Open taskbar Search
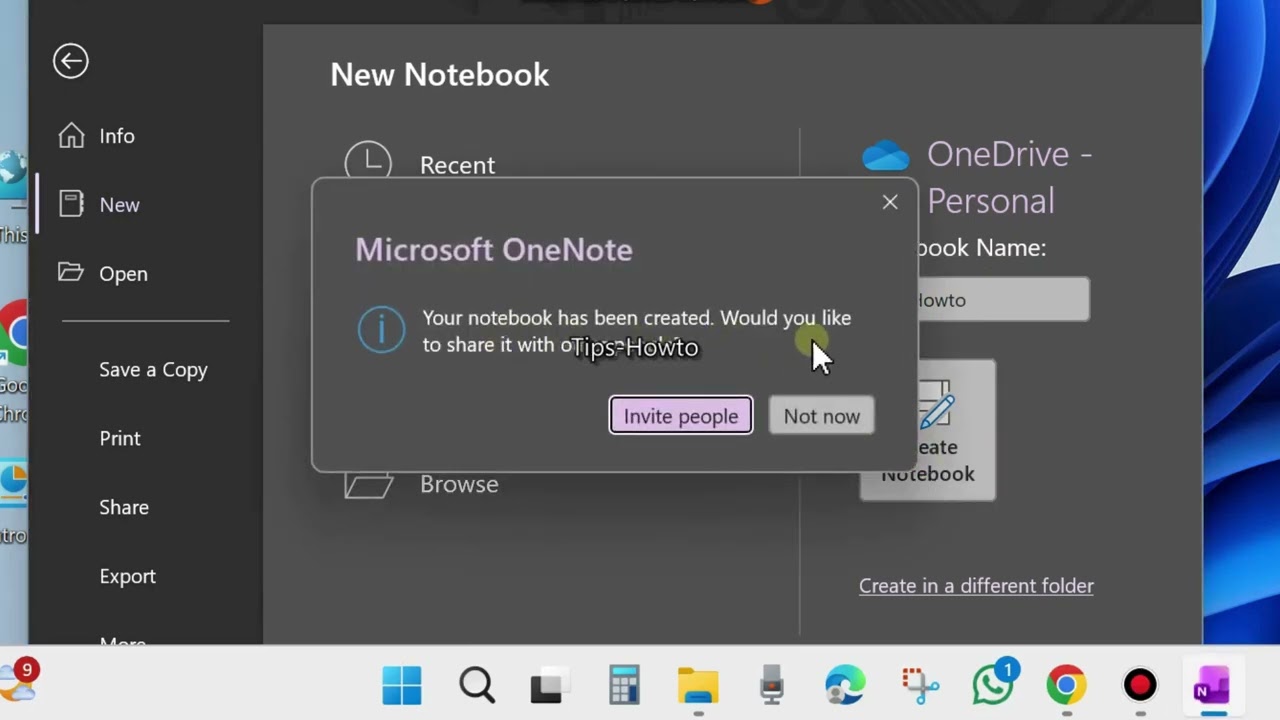1280x720 pixels. (x=477, y=686)
